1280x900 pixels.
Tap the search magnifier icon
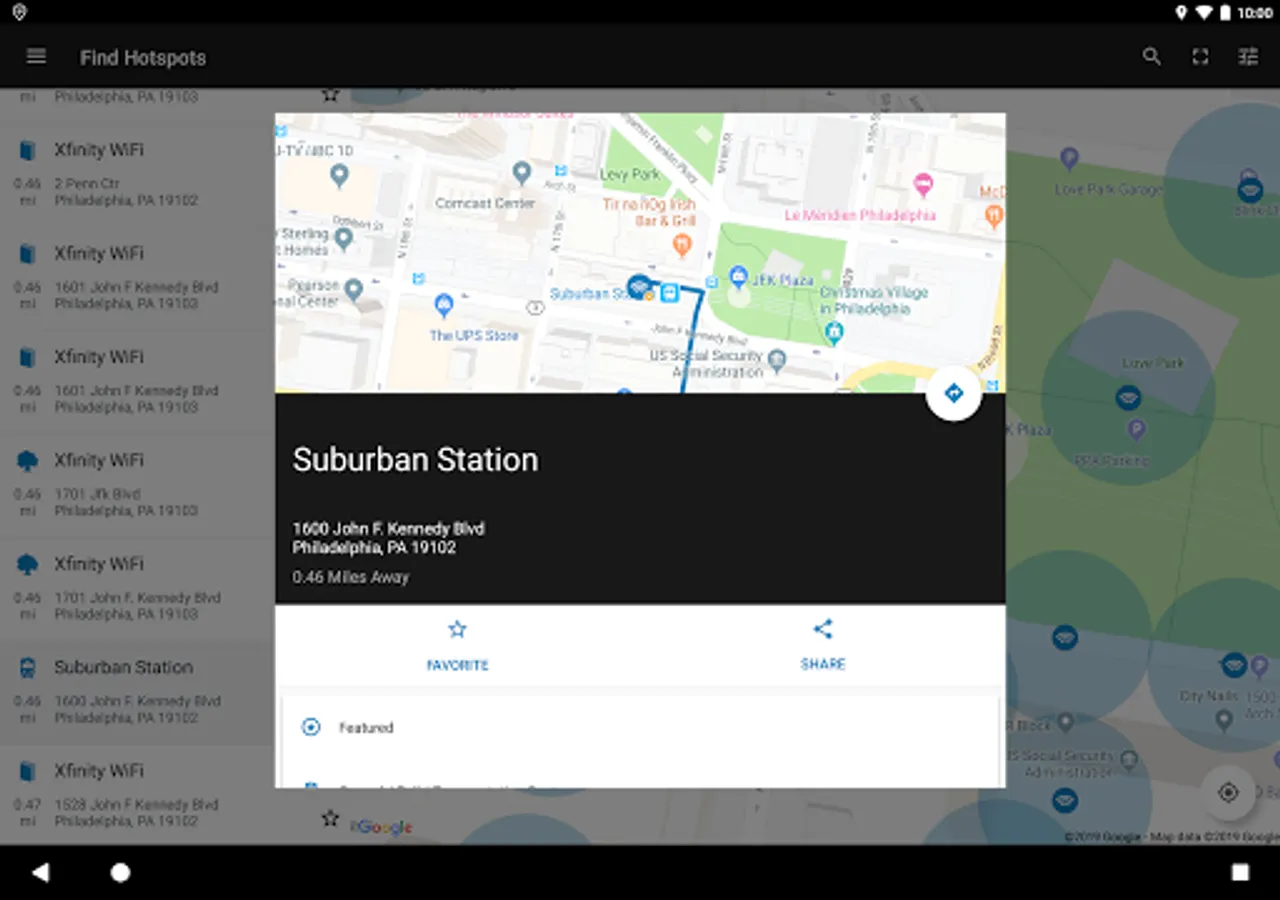point(1152,57)
